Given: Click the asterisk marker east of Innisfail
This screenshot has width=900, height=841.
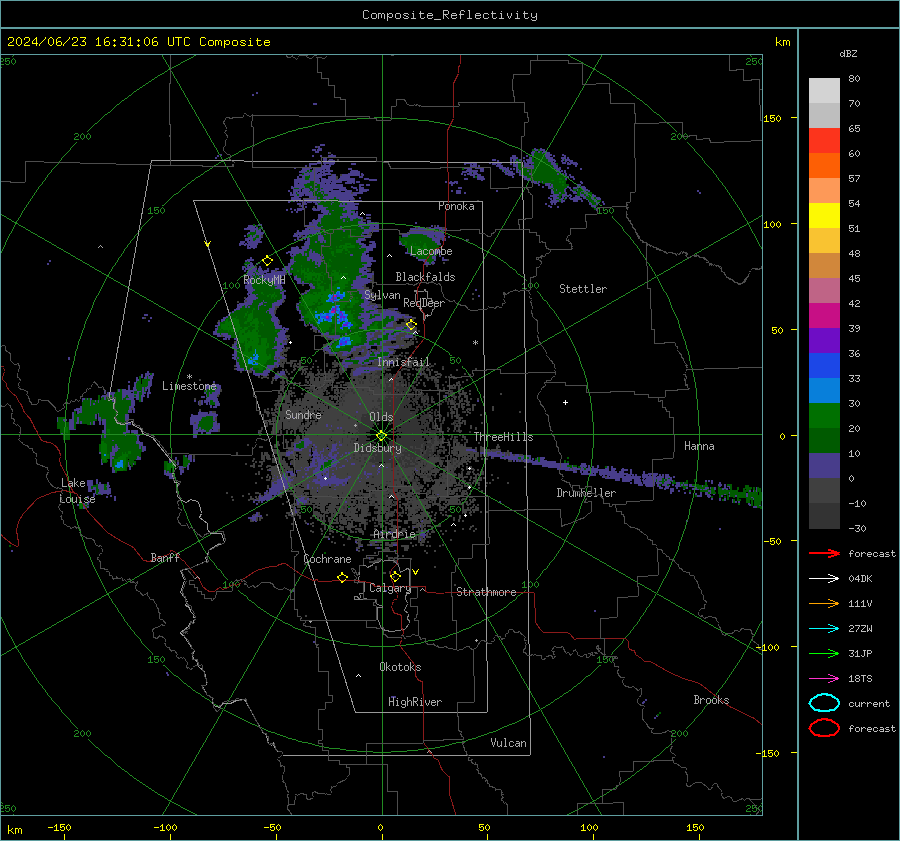Looking at the screenshot, I should coord(475,343).
